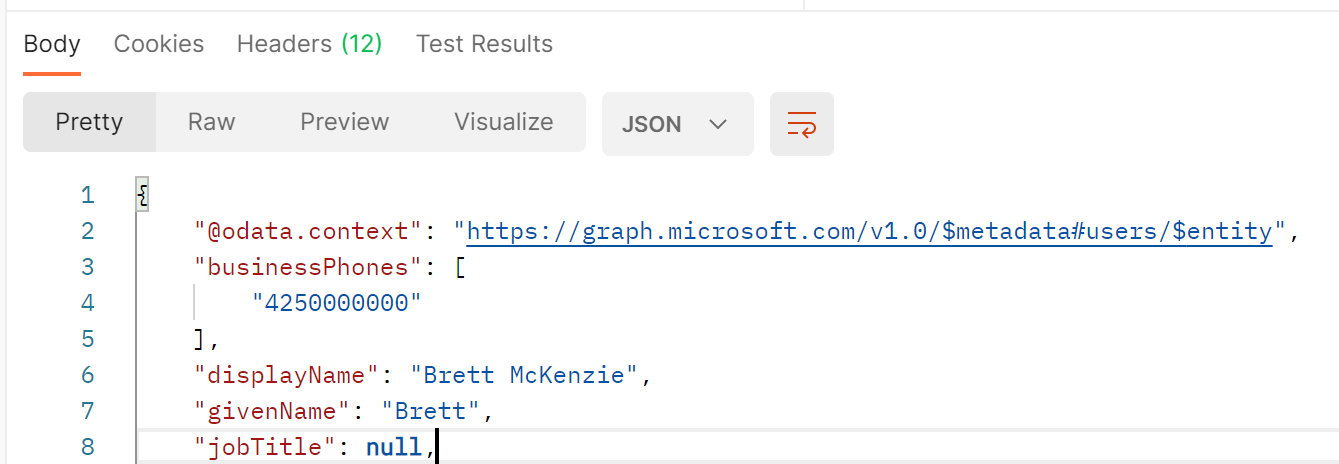
Task: Switch to Raw view mode
Action: (x=211, y=122)
